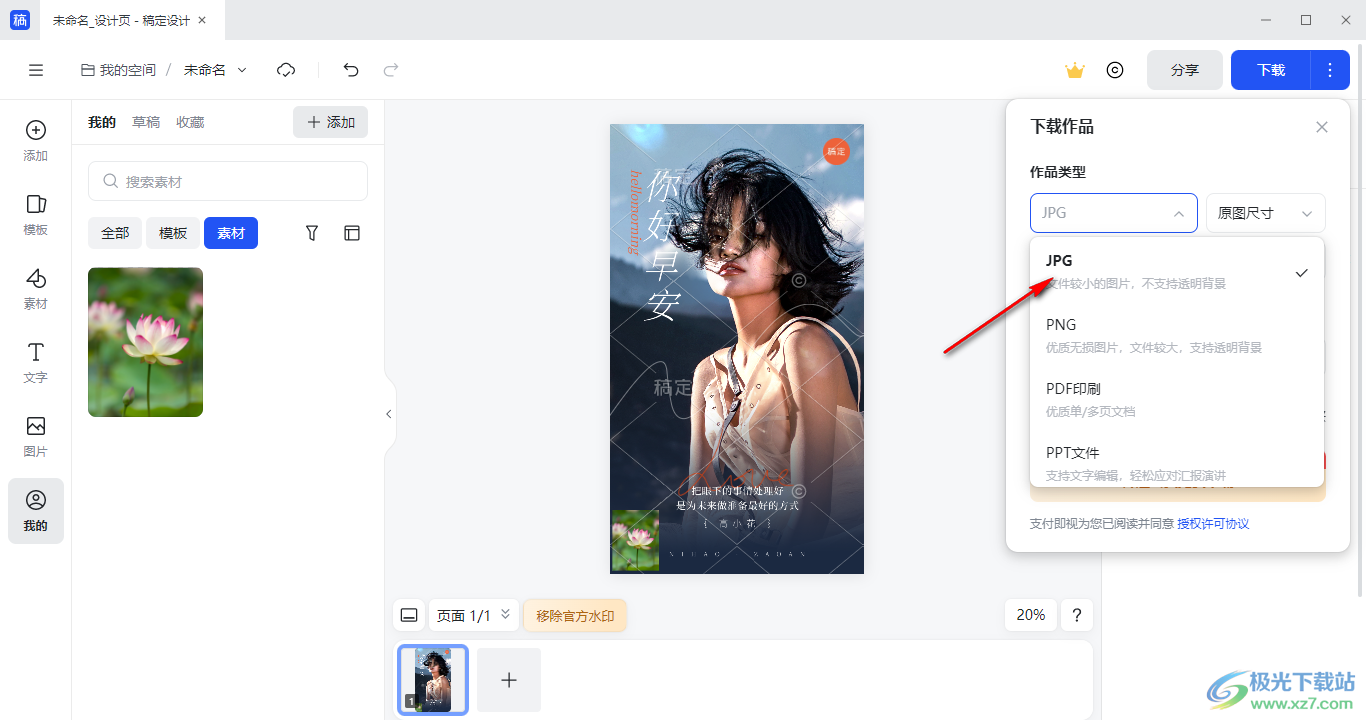Switch the material list layout view
This screenshot has height=720, width=1366.
click(x=352, y=233)
